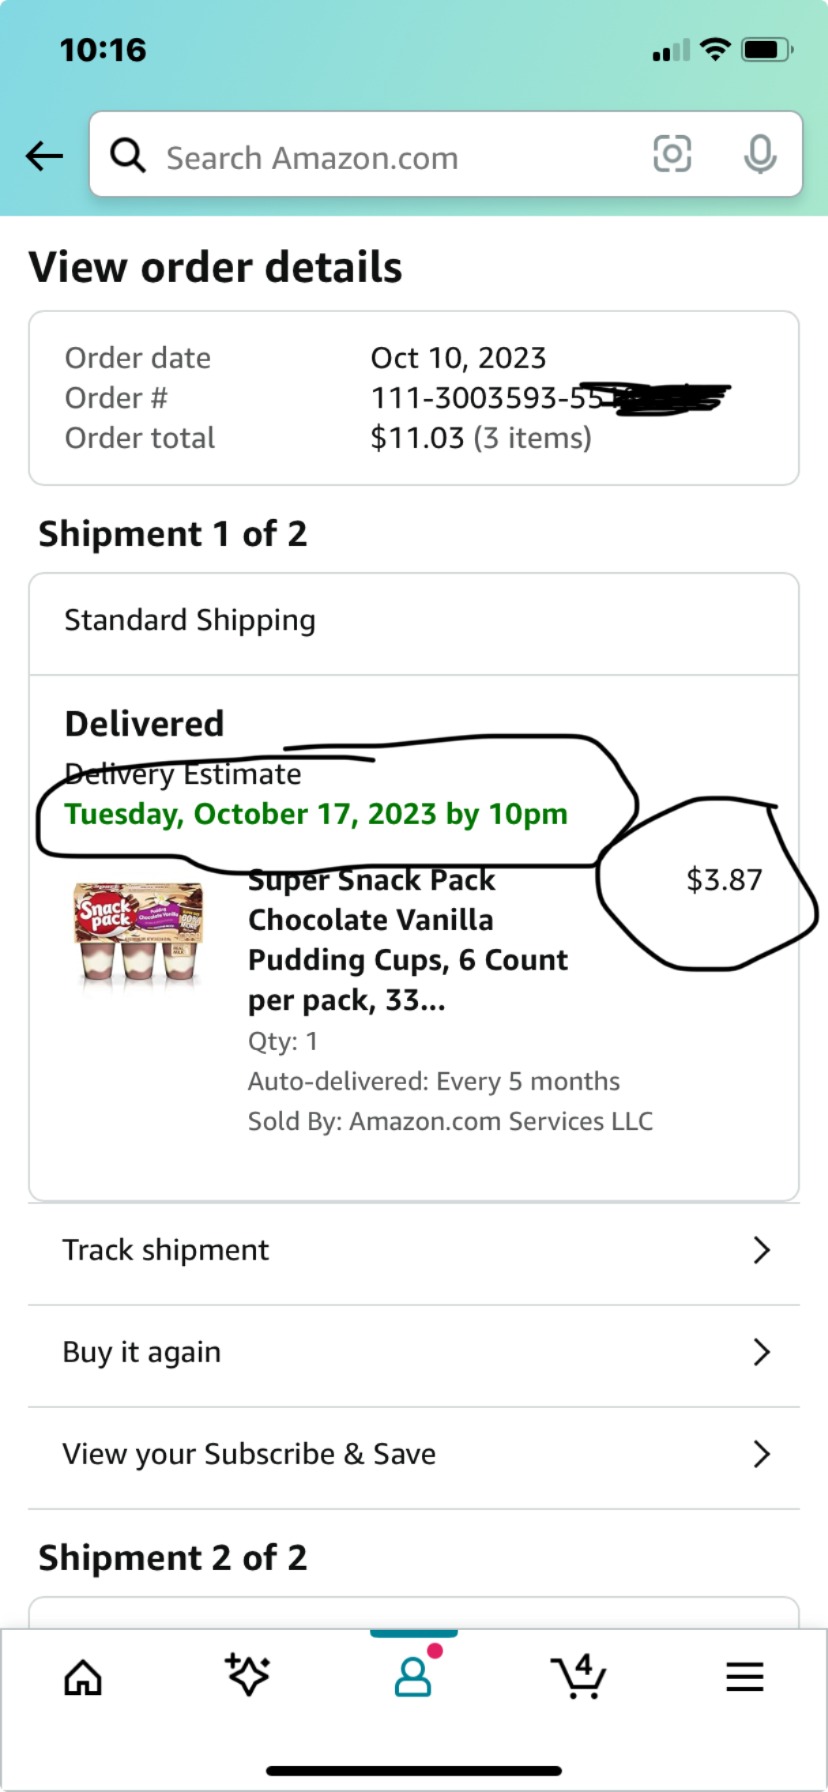Open your profile tab with notification dot
The image size is (828, 1792).
coord(413,1678)
